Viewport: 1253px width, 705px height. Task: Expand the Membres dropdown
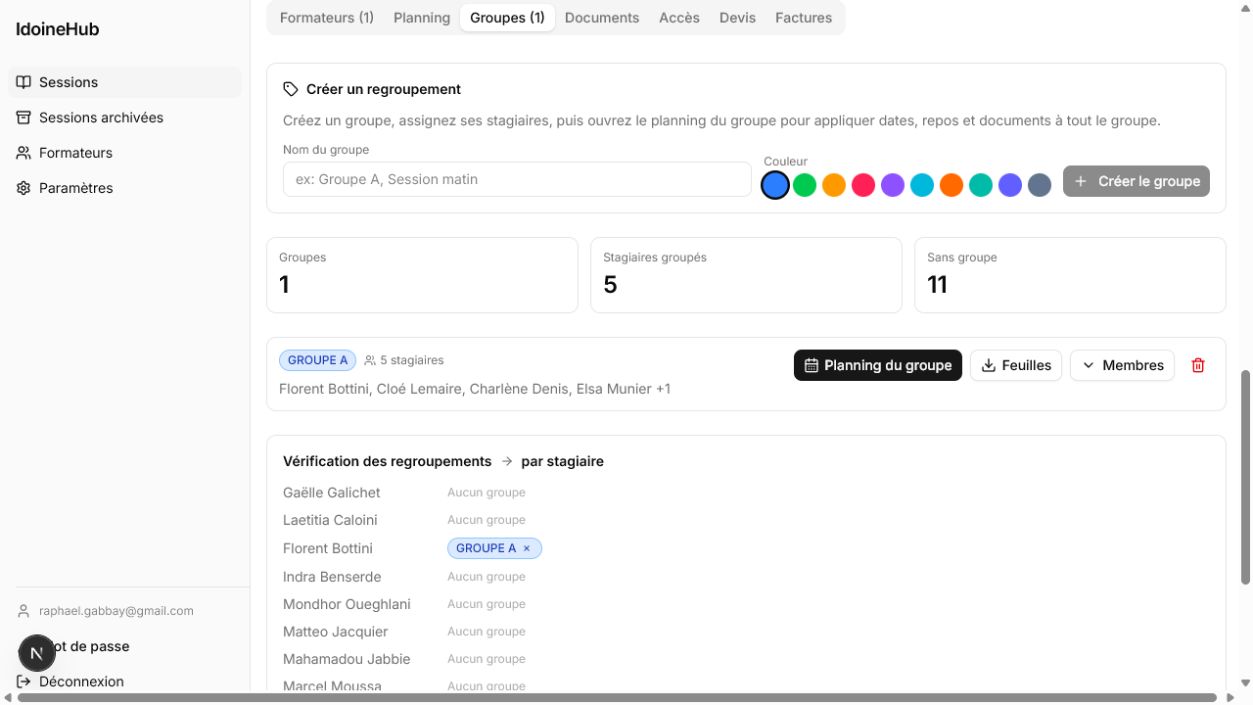[1122, 365]
